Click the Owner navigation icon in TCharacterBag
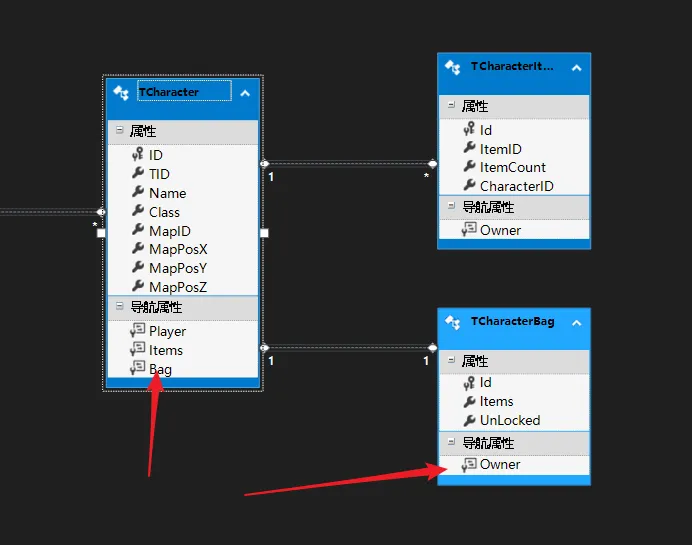 469,464
